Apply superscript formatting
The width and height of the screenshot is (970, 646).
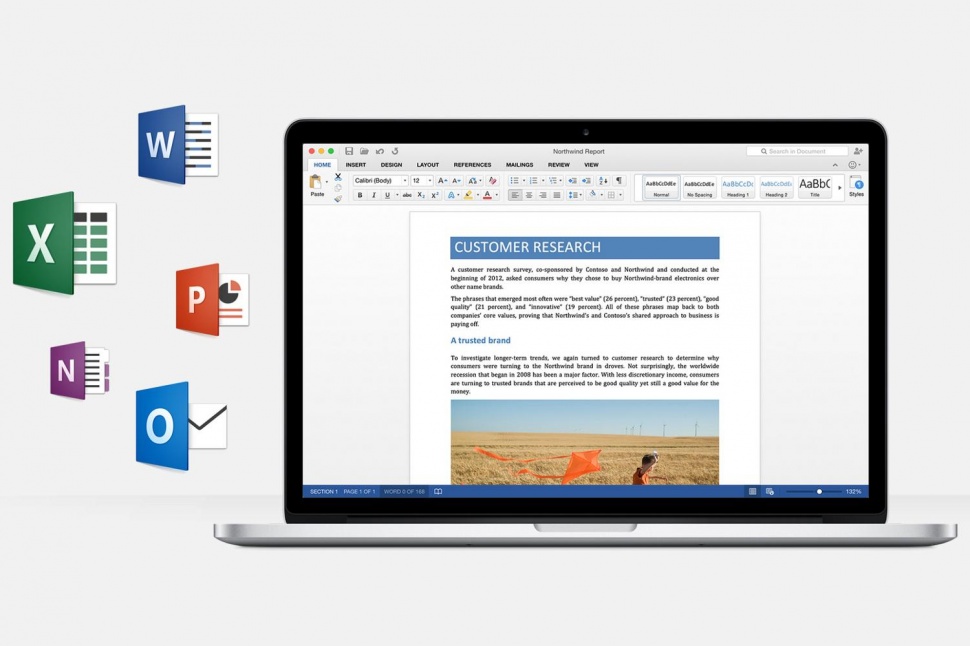(435, 195)
